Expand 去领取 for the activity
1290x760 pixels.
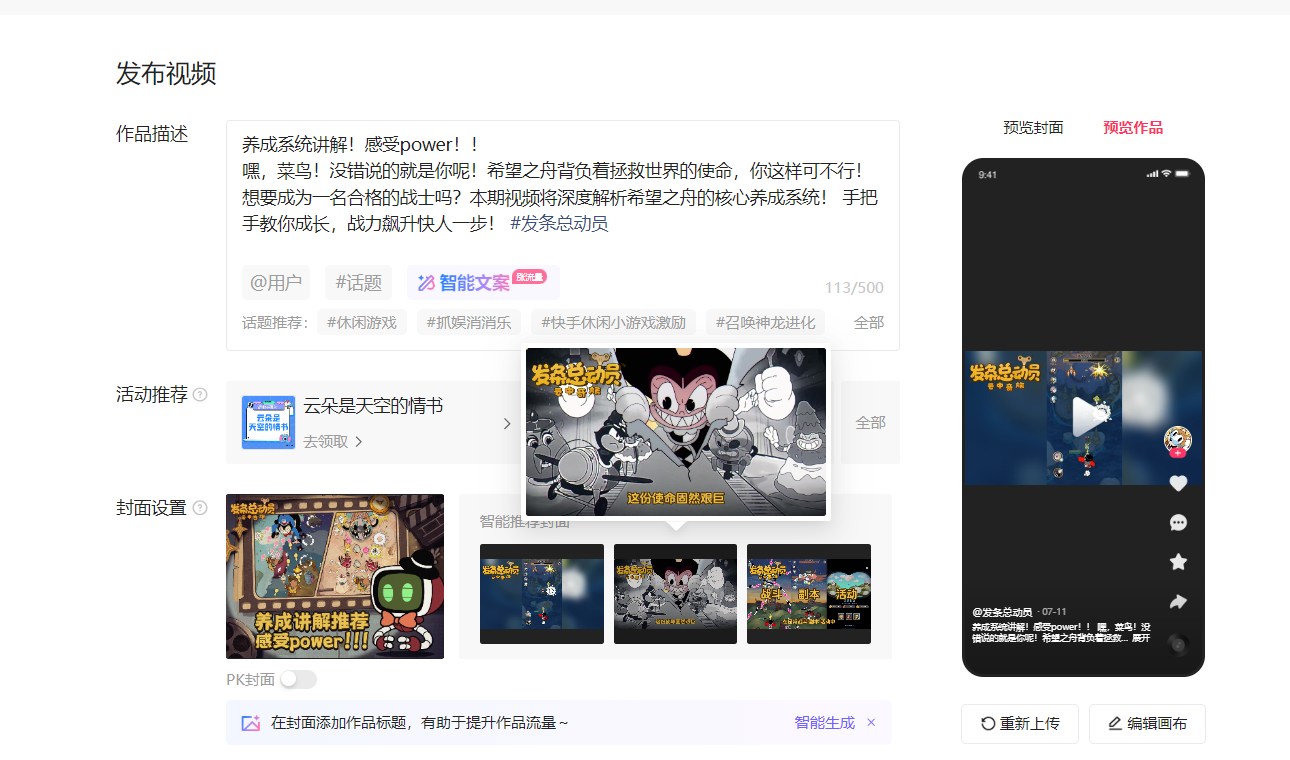click(333, 442)
